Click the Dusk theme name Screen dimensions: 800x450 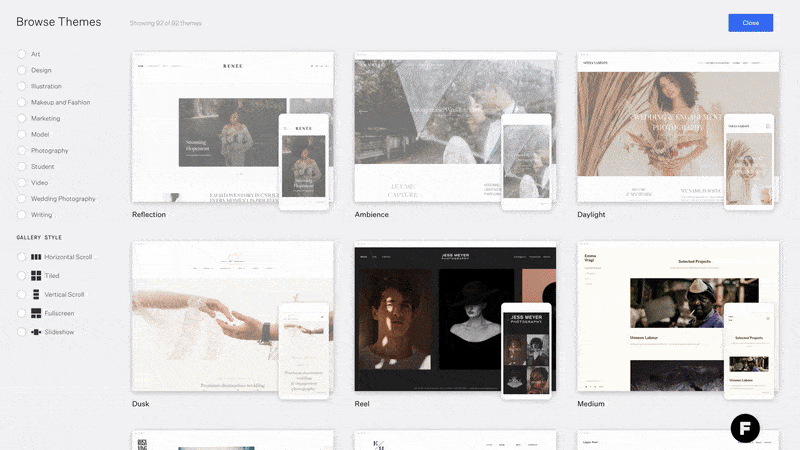140,404
